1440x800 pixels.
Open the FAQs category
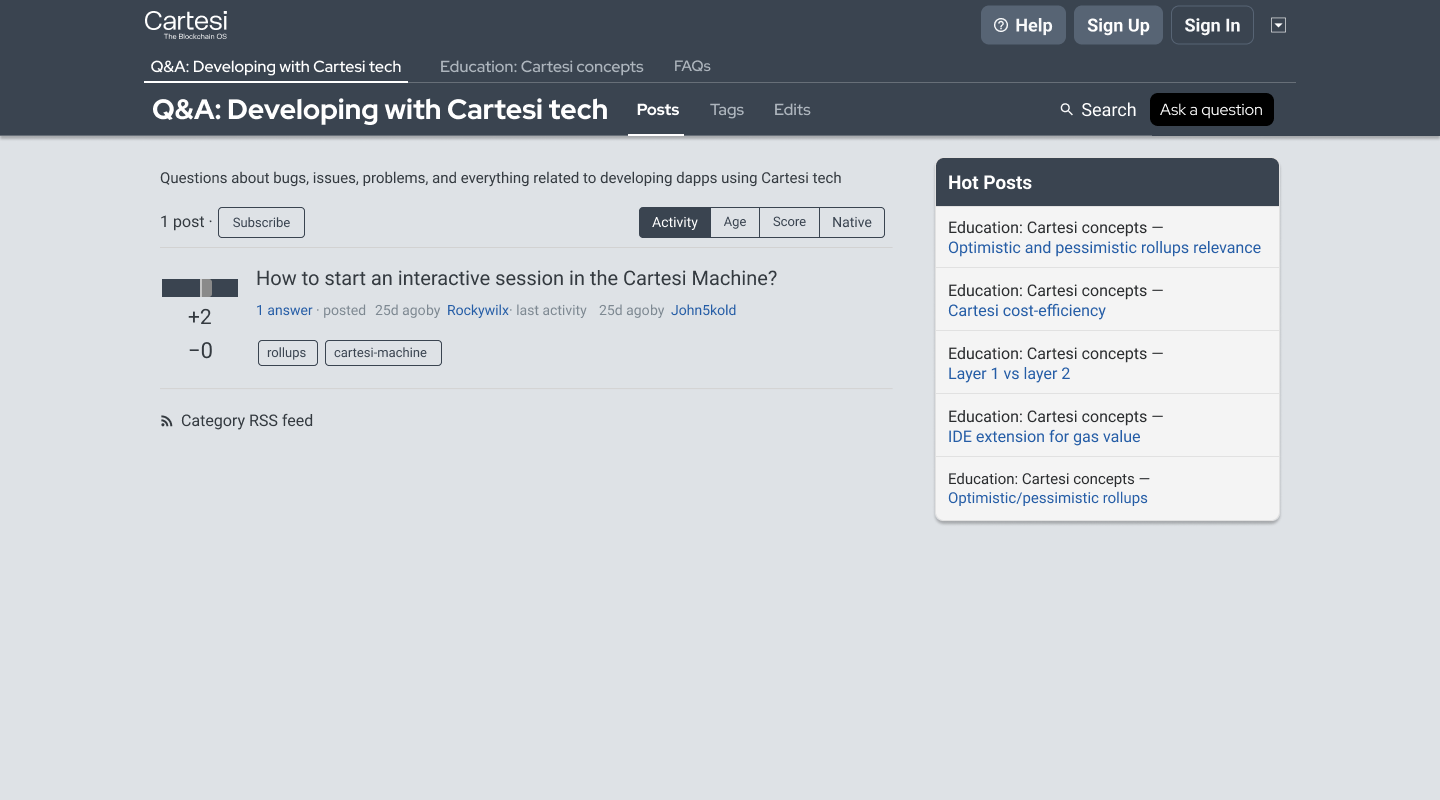[692, 66]
